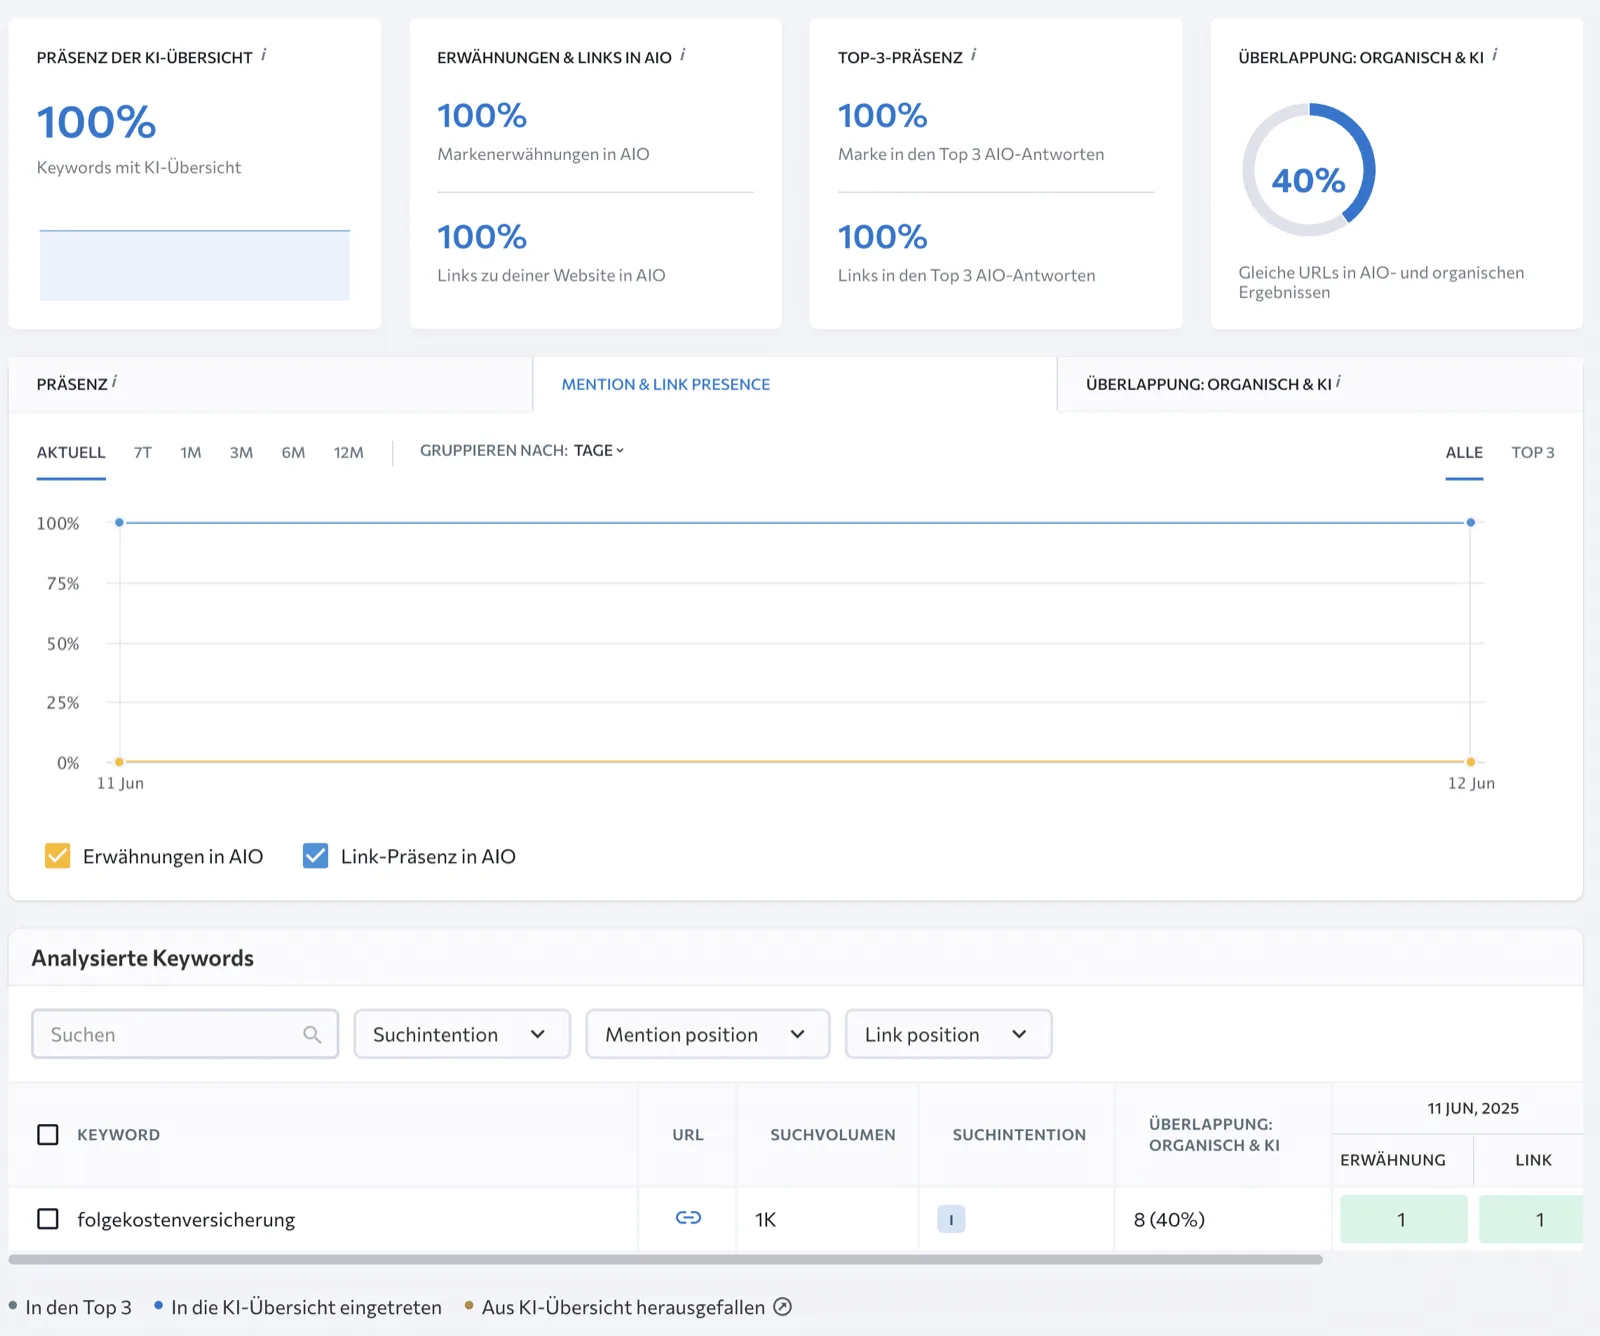Screen dimensions: 1600x1336
Task: Select the 1M time range
Action: 191,453
